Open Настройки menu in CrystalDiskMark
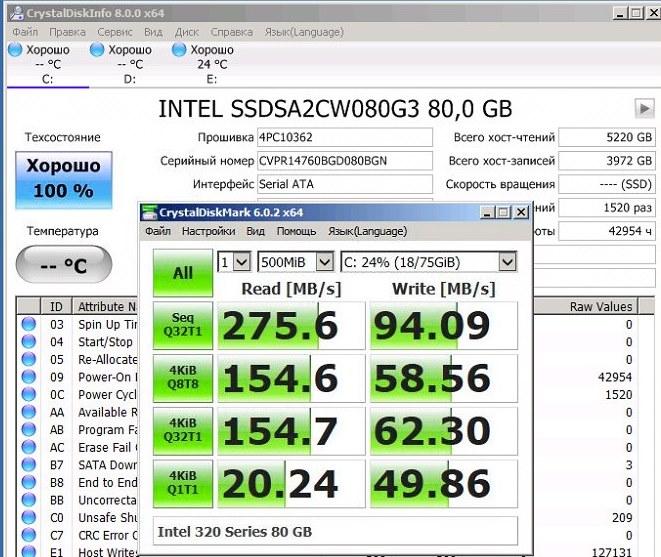The image size is (661, 557). pyautogui.click(x=209, y=231)
